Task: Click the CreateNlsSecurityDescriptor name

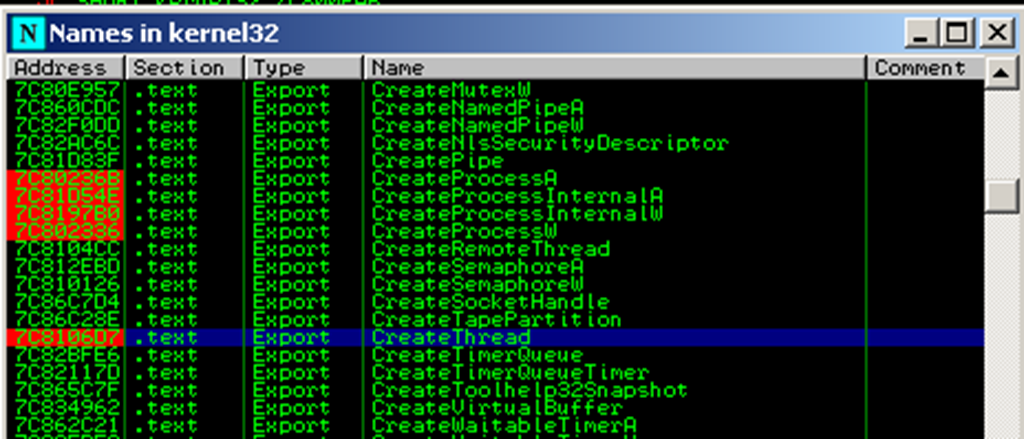Action: 549,143
